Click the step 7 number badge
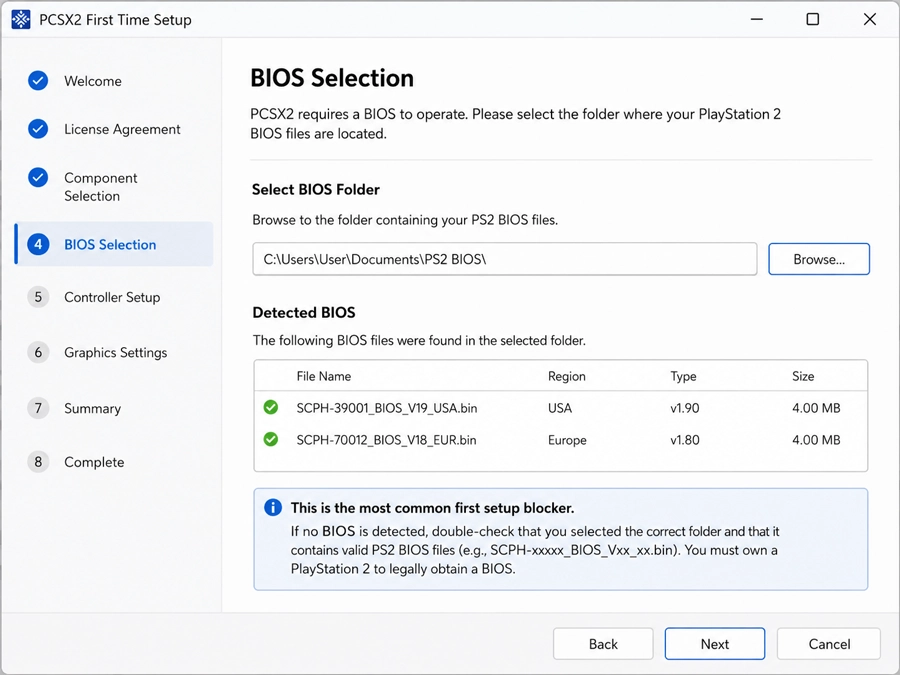900x675 pixels. pyautogui.click(x=38, y=408)
